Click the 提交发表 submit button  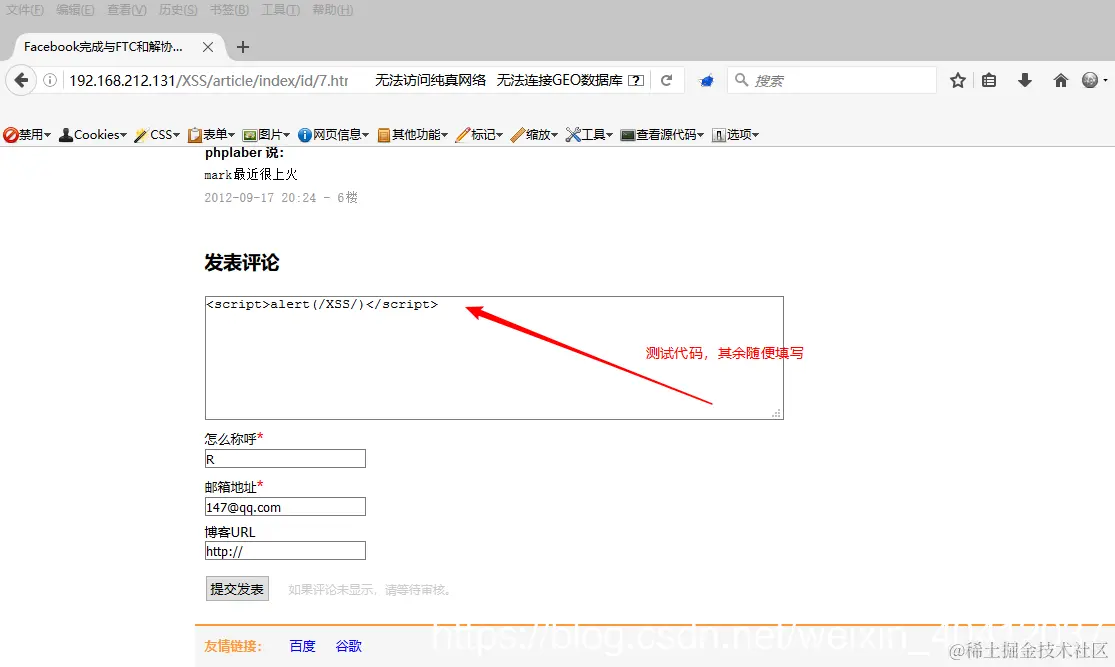[x=238, y=589]
